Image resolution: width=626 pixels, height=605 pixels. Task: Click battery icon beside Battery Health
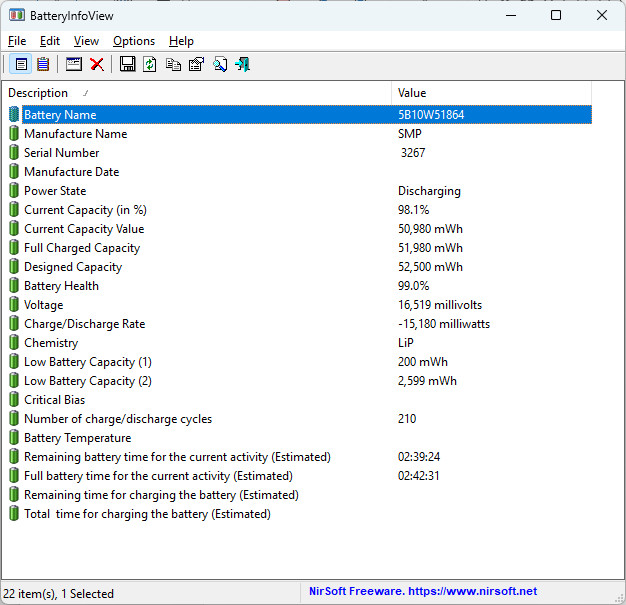pyautogui.click(x=14, y=286)
